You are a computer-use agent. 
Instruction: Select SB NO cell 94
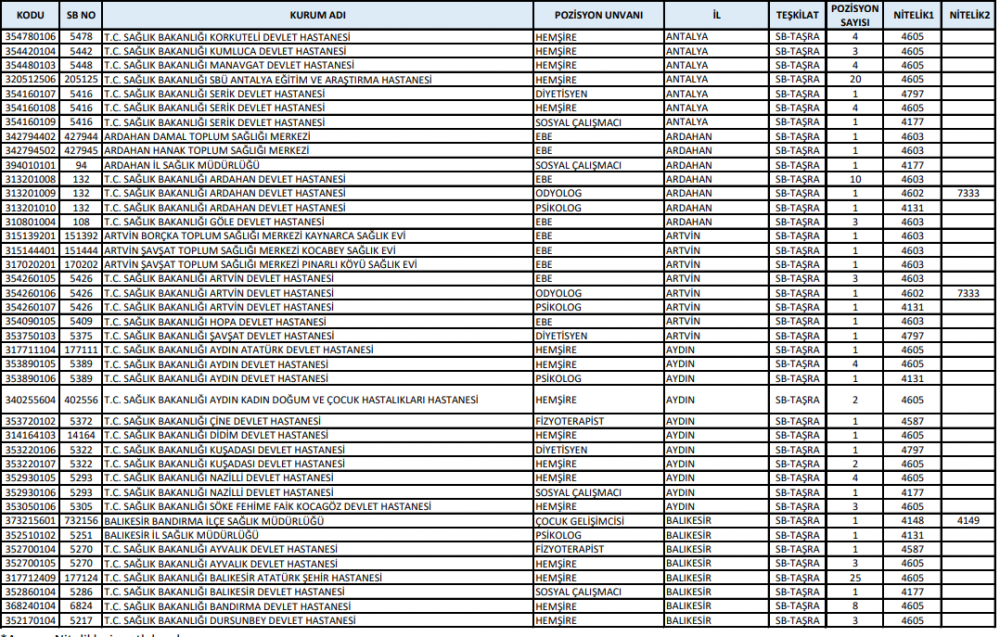pos(81,165)
